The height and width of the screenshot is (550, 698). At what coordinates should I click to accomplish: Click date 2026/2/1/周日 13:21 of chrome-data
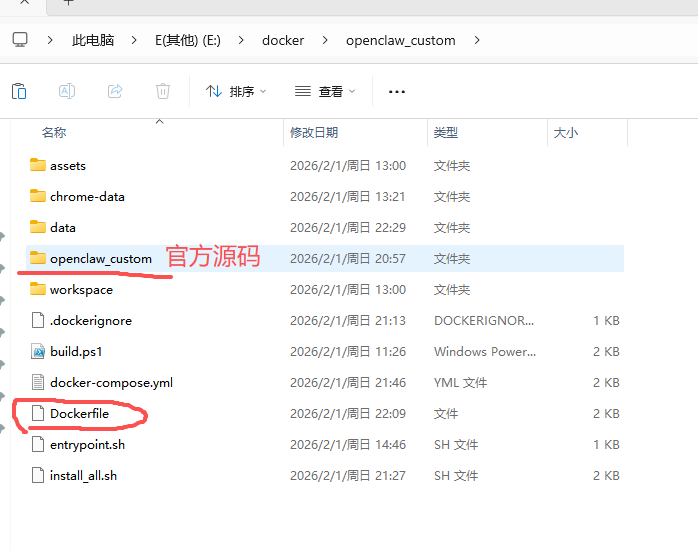point(348,197)
